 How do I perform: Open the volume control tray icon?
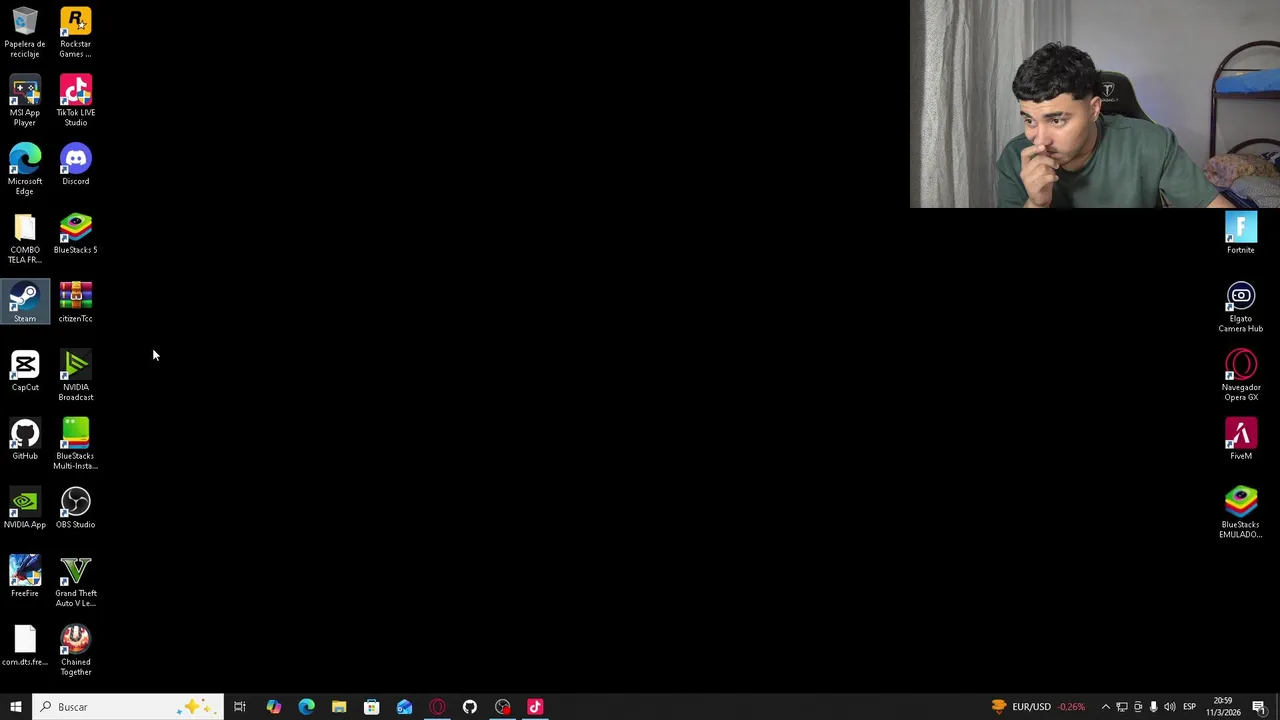tap(1169, 707)
